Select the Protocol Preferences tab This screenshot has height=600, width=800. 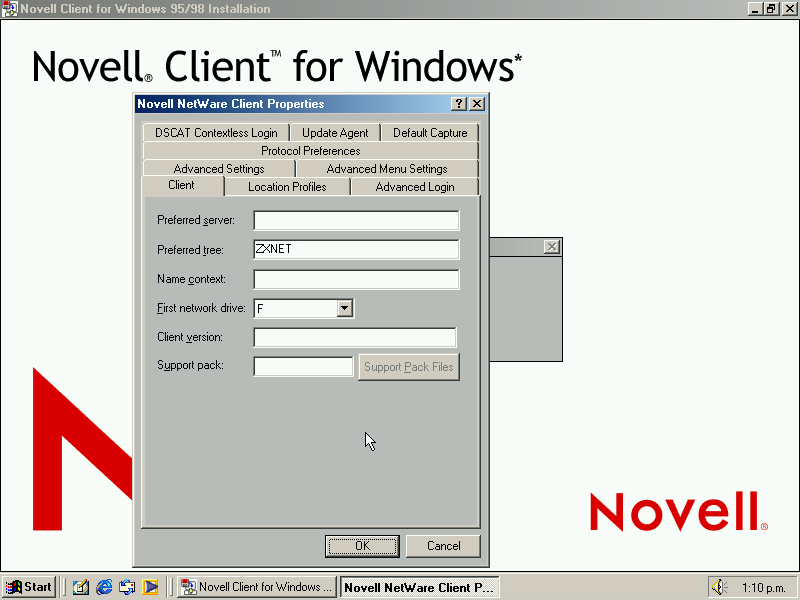coord(311,151)
